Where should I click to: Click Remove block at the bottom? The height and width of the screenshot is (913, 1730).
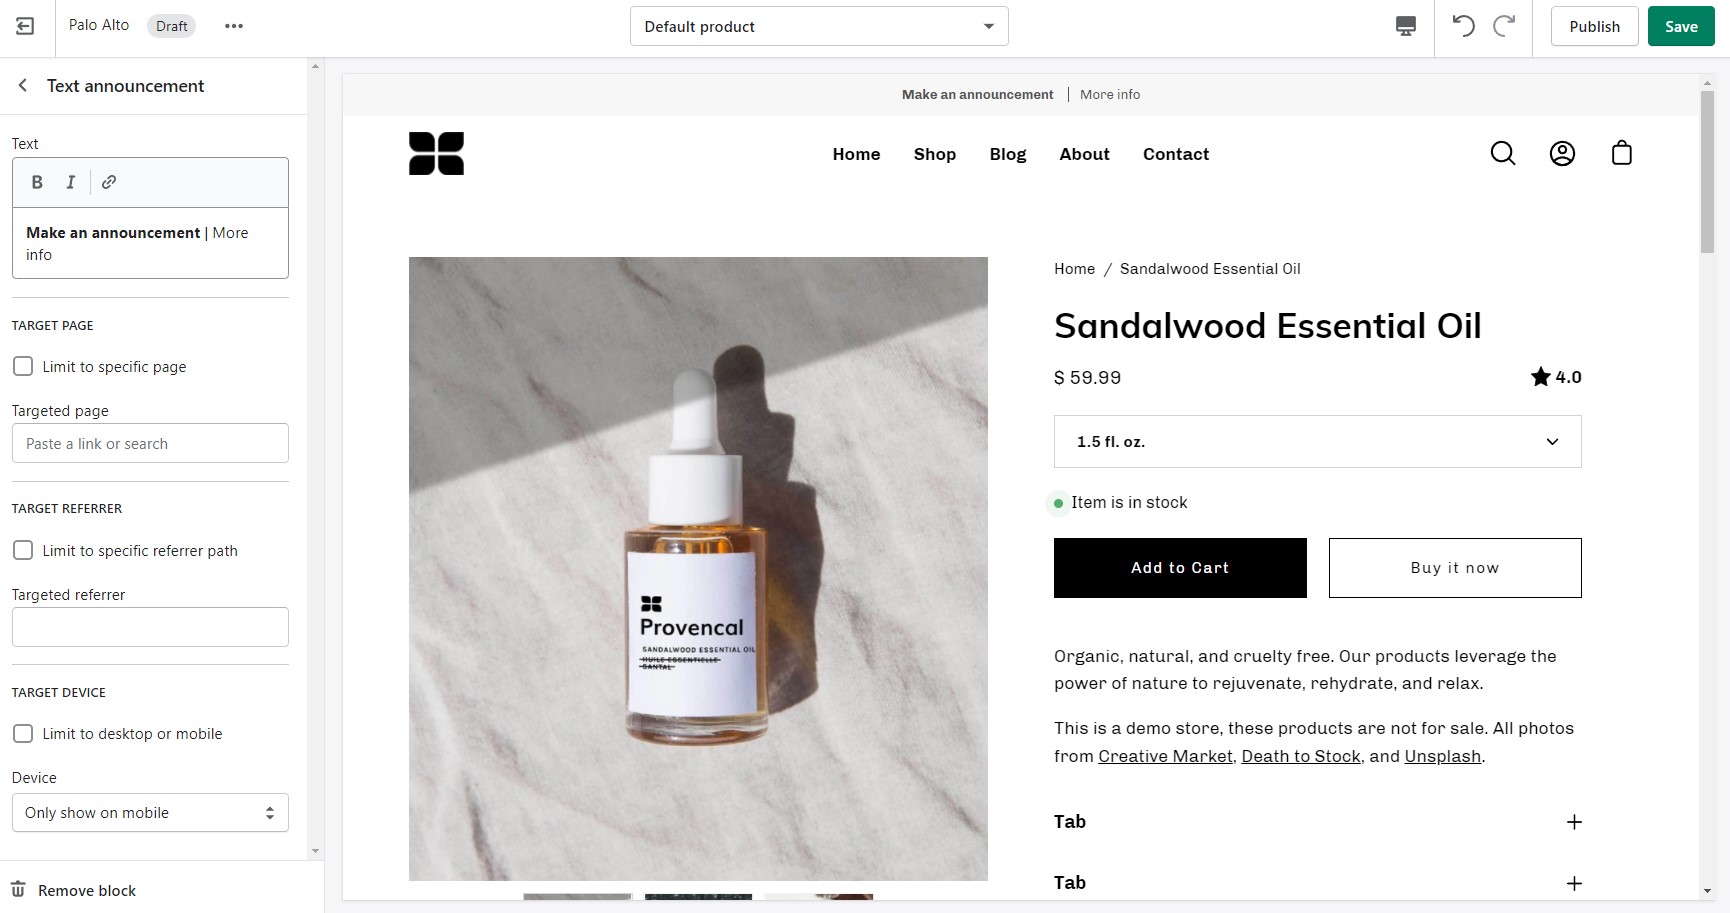(74, 890)
